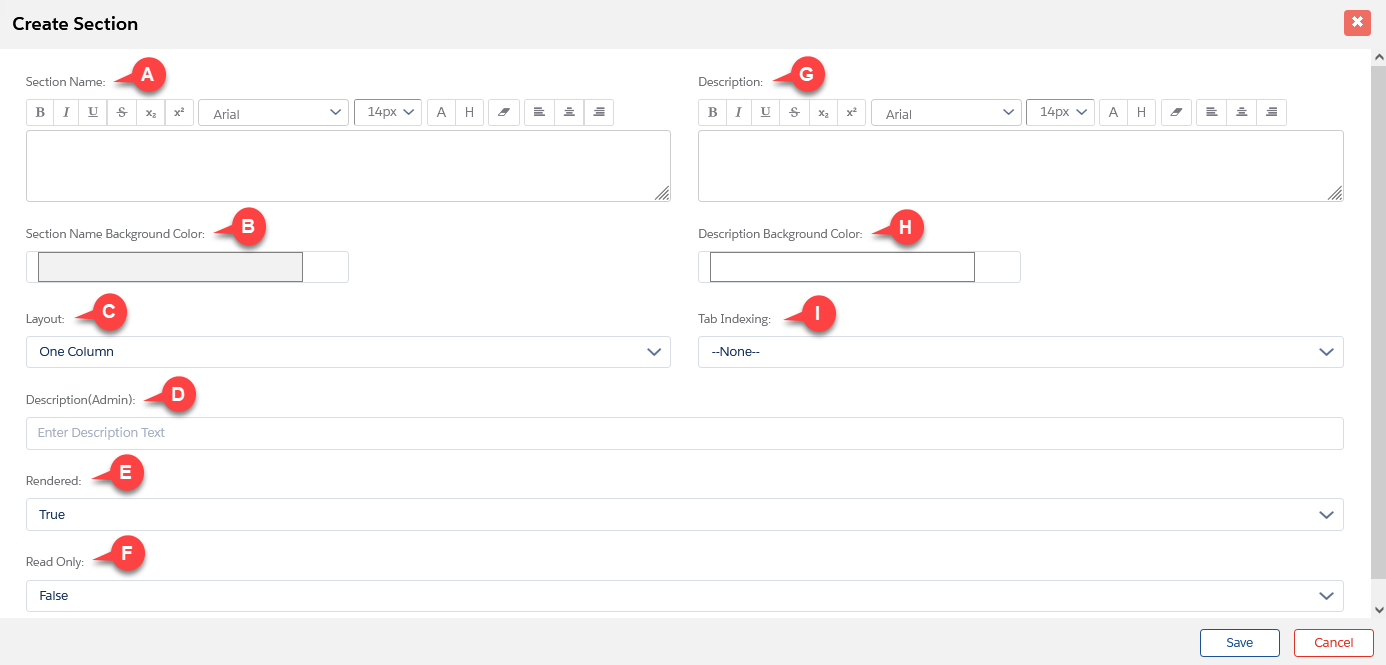Click highlight color 'H' in Description toolbar

tap(1141, 113)
